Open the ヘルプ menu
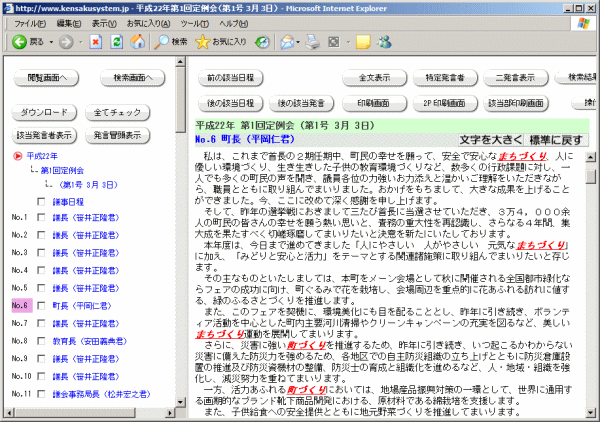The height and width of the screenshot is (422, 600). tap(233, 24)
